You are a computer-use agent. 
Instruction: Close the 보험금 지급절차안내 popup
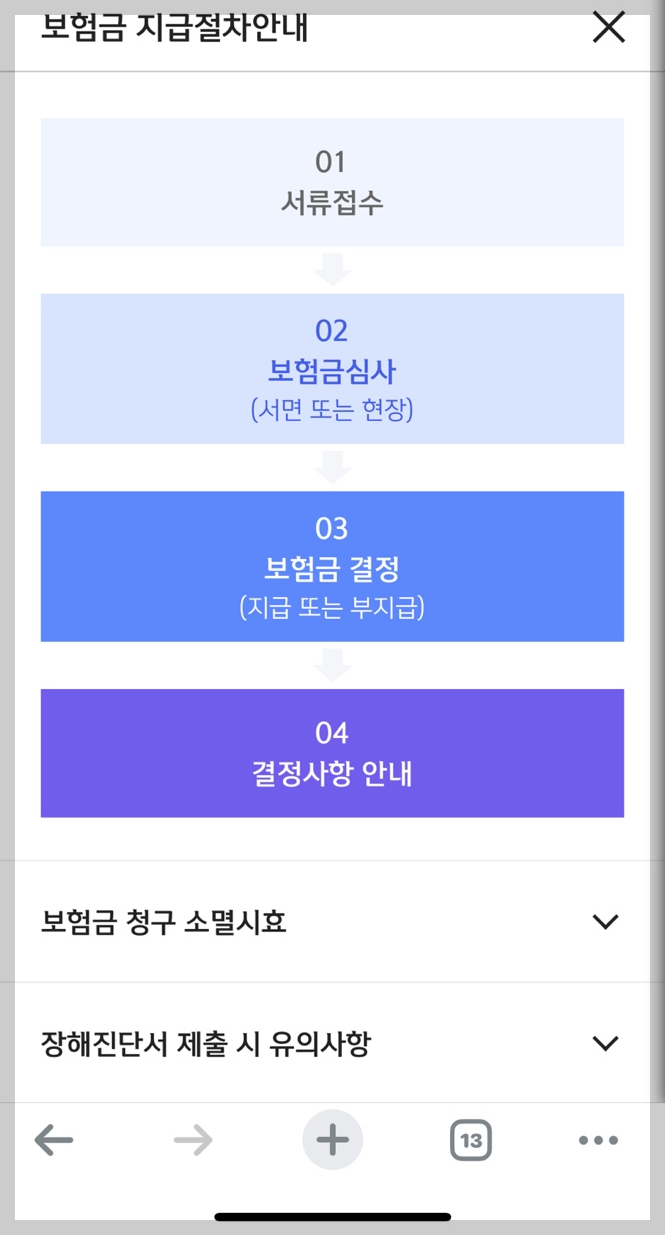click(608, 28)
